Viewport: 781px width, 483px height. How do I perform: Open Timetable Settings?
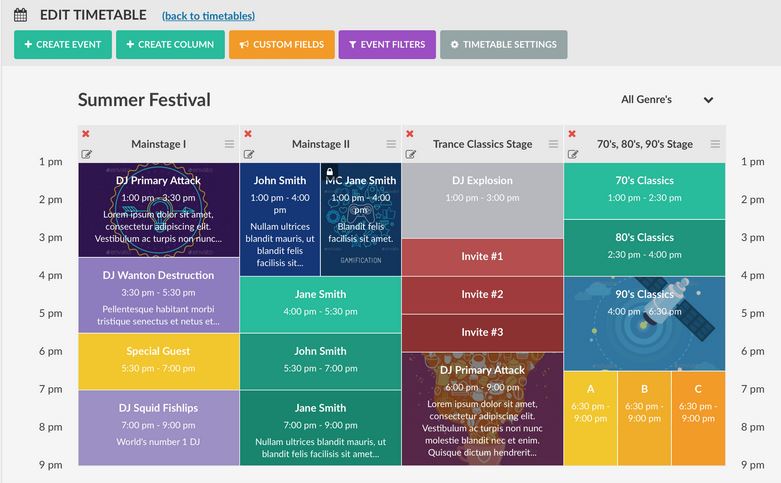tap(504, 44)
